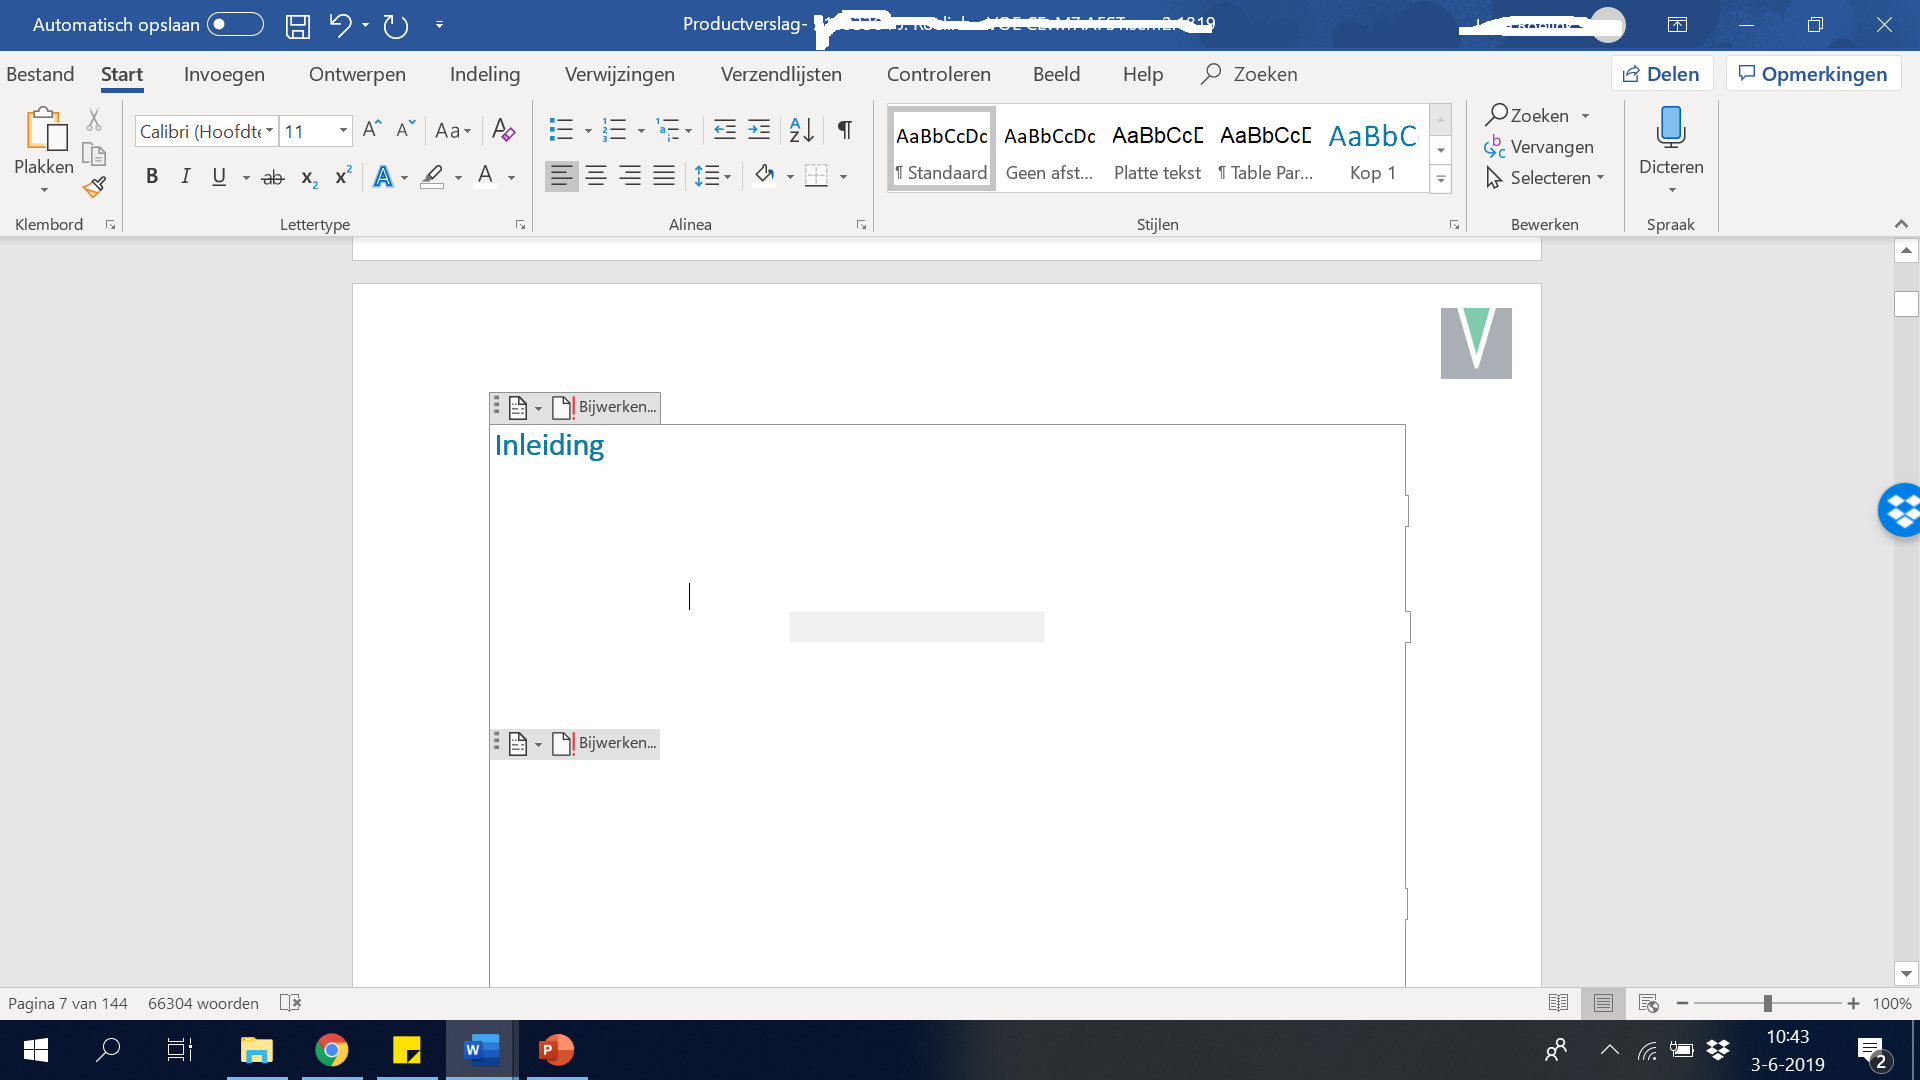Open the Verwijzingen ribbon tab

click(x=619, y=74)
